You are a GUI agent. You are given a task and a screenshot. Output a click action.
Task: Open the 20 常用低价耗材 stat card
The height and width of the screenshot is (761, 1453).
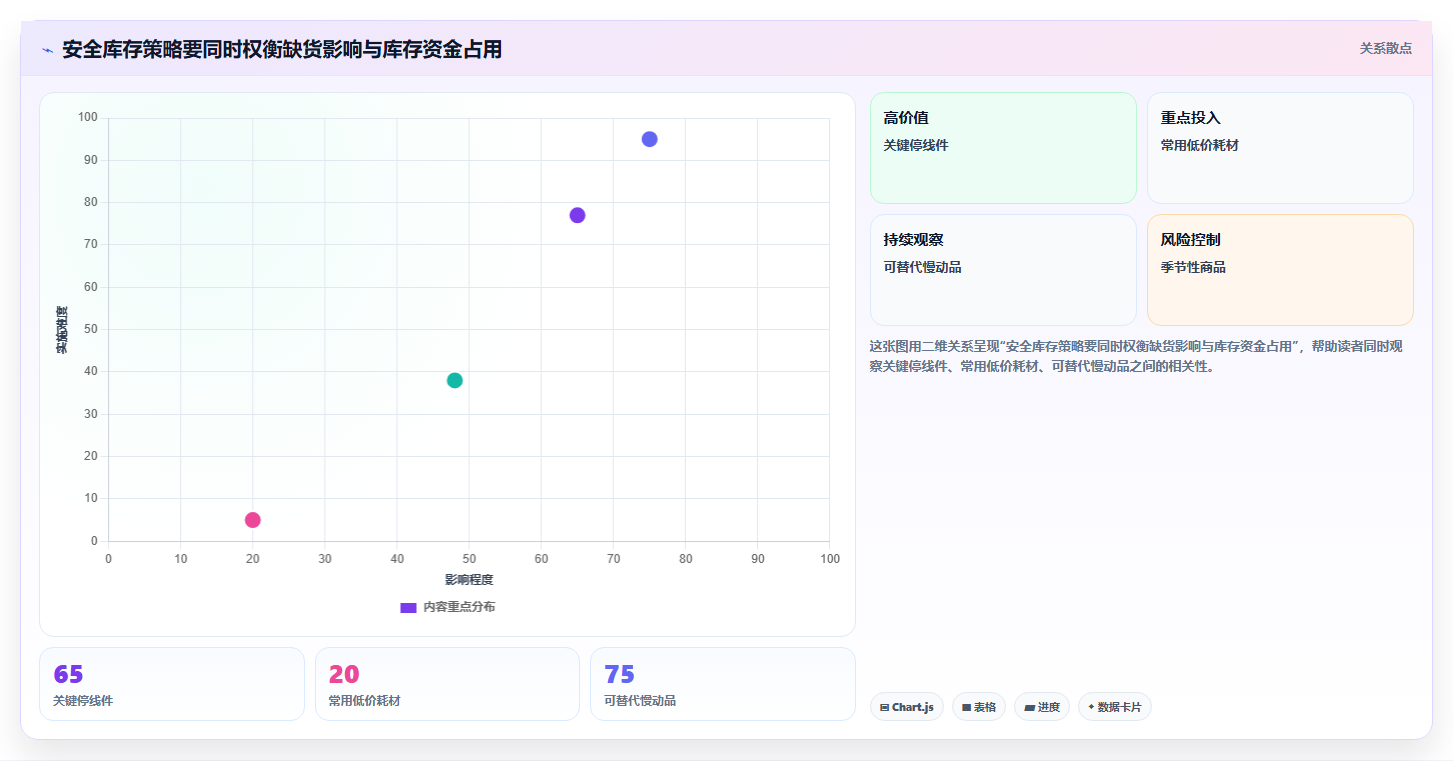pos(447,684)
